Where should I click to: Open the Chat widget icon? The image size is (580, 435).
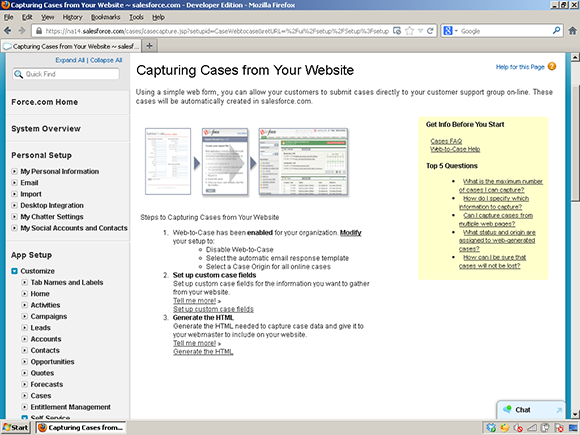coord(507,409)
